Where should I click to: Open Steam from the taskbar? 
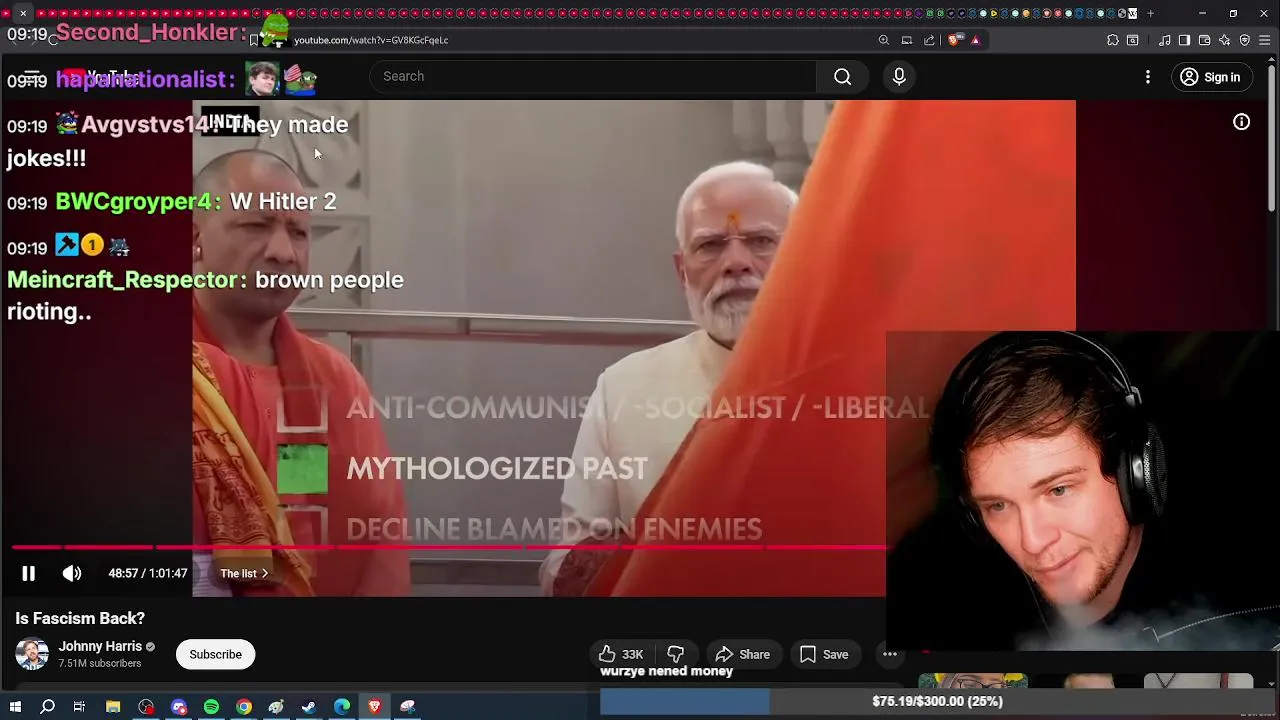click(309, 707)
